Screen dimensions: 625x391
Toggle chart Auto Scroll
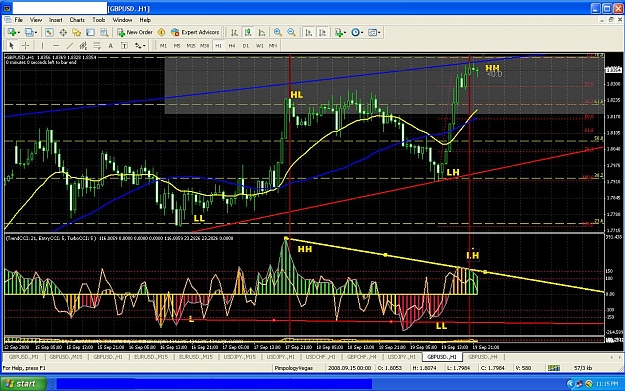point(309,32)
